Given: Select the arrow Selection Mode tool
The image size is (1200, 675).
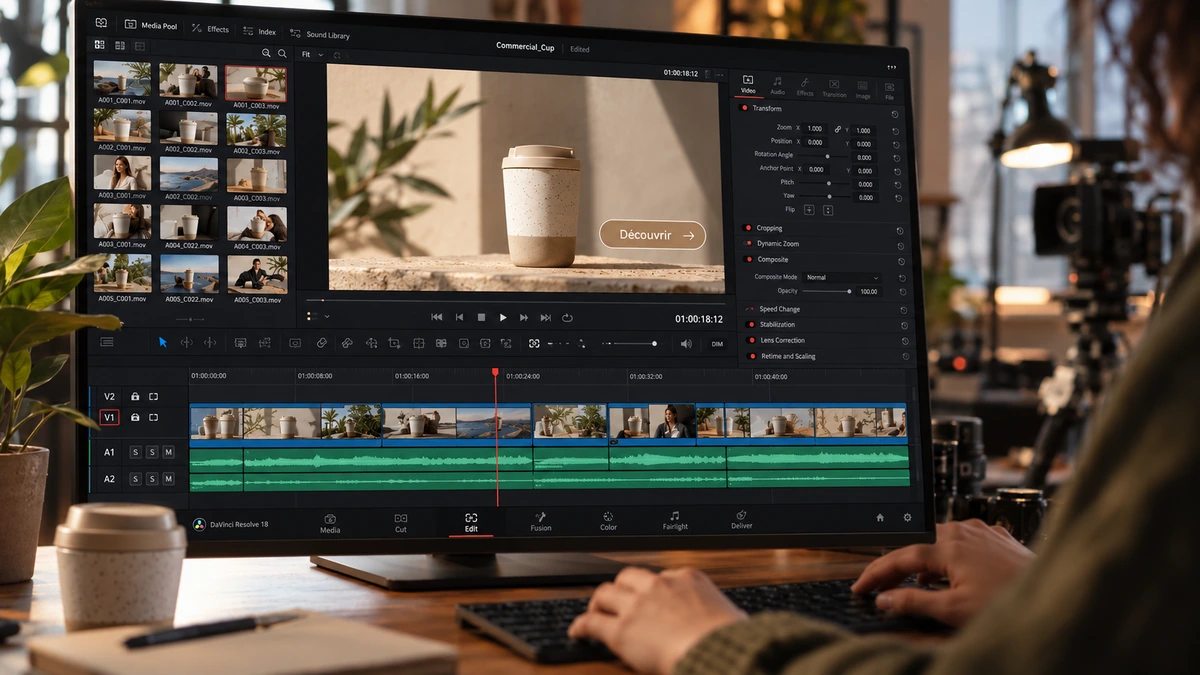Looking at the screenshot, I should coord(163,342).
